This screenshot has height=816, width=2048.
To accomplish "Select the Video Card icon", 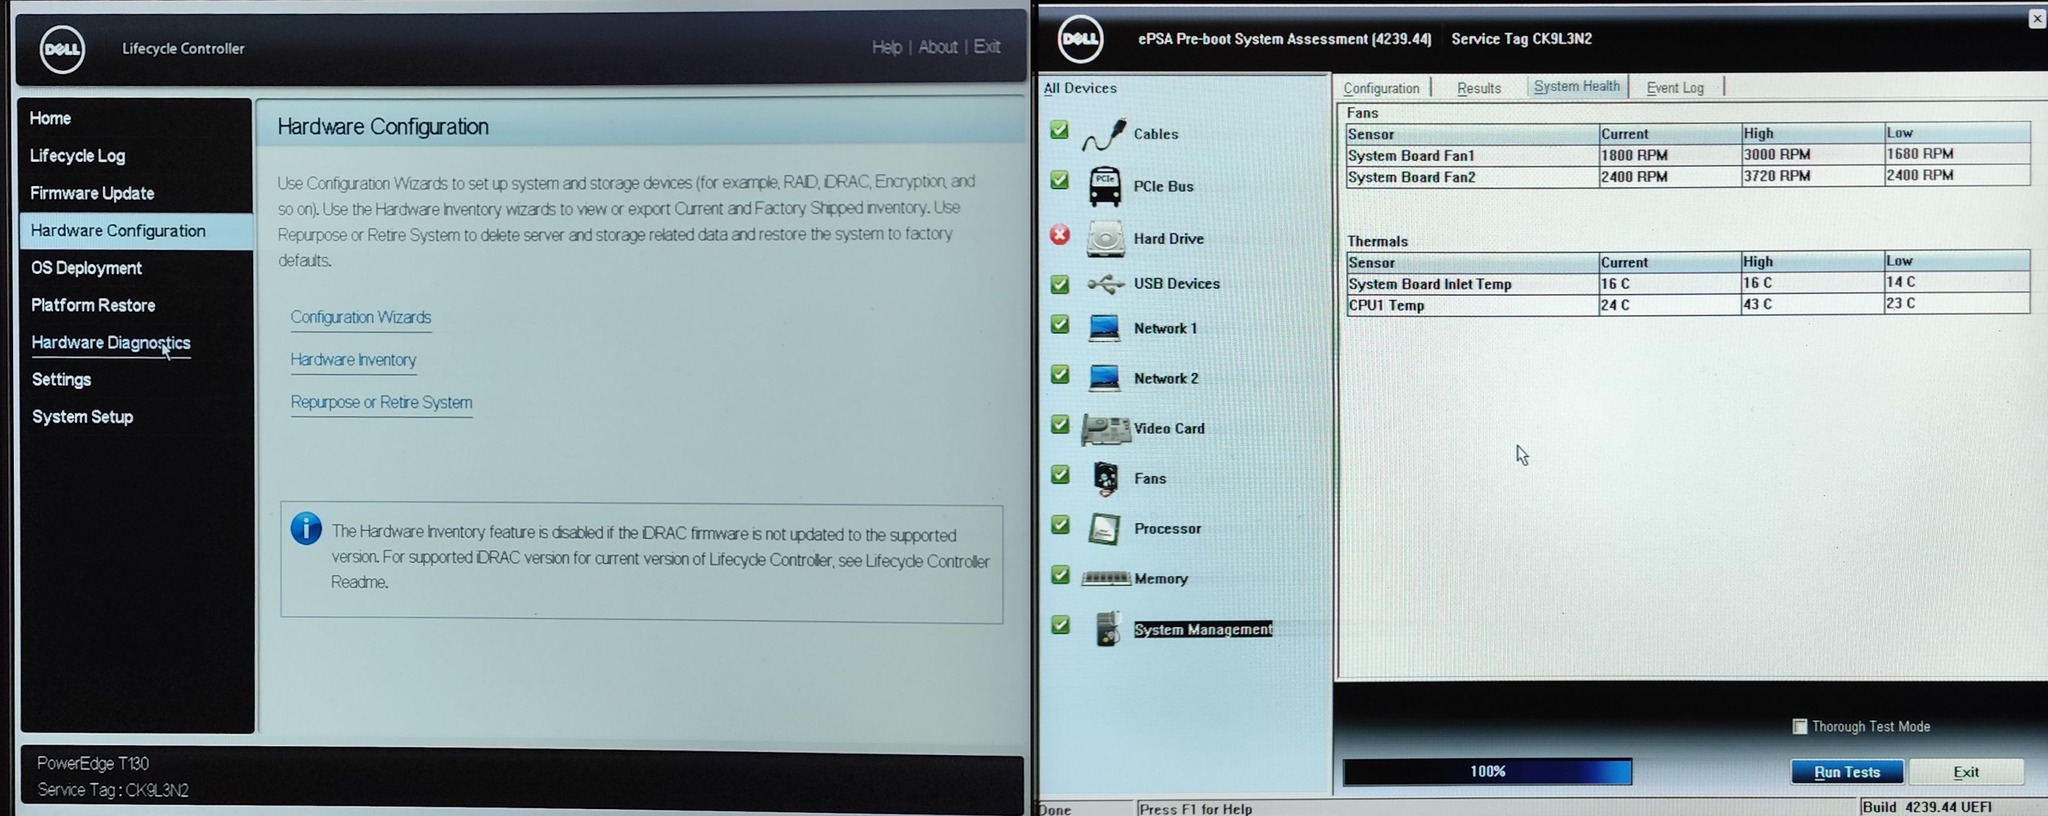I will tap(1105, 429).
